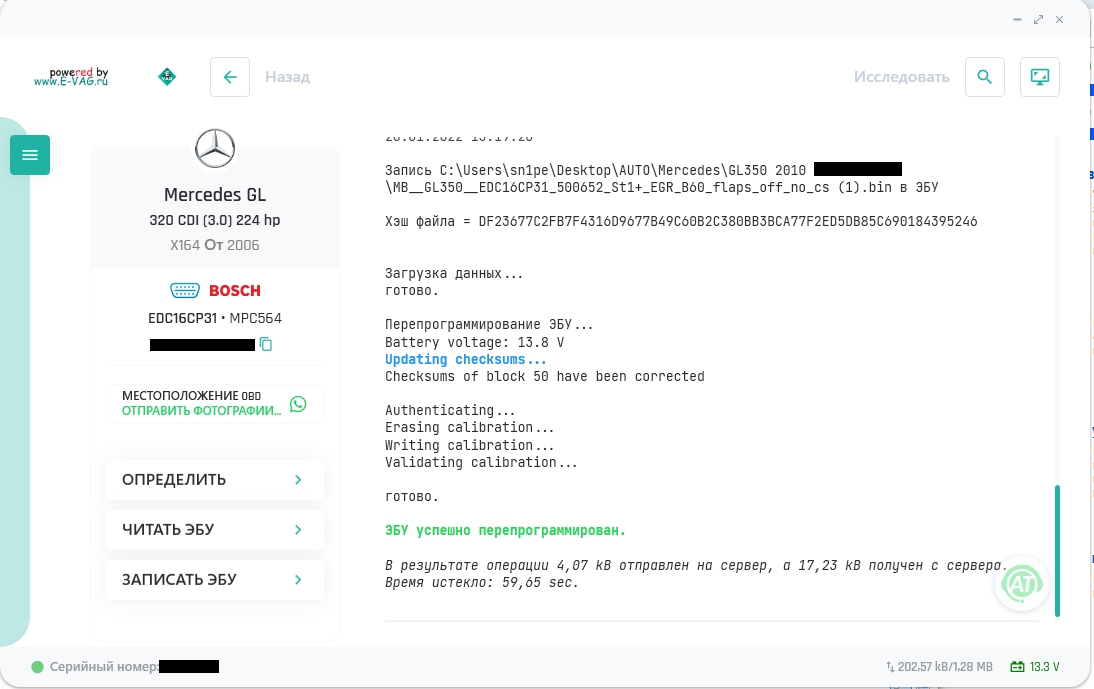Expand the ЗАПИСАТЬ ЭБУ chevron arrow
Image resolution: width=1094 pixels, height=689 pixels.
(x=298, y=580)
